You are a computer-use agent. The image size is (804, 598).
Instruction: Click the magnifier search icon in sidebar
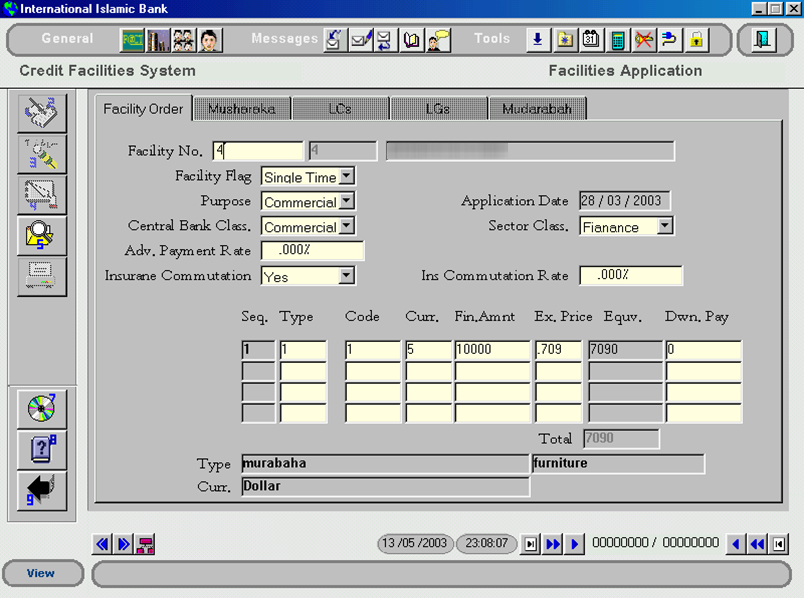[42, 236]
